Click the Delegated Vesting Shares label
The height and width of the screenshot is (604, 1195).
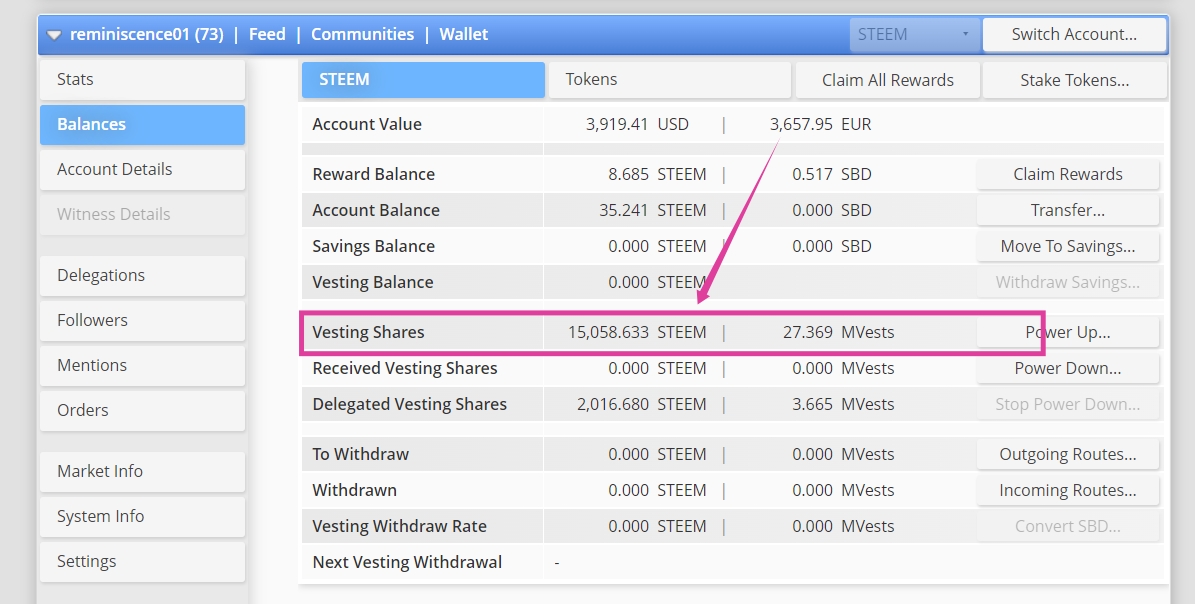click(x=409, y=404)
